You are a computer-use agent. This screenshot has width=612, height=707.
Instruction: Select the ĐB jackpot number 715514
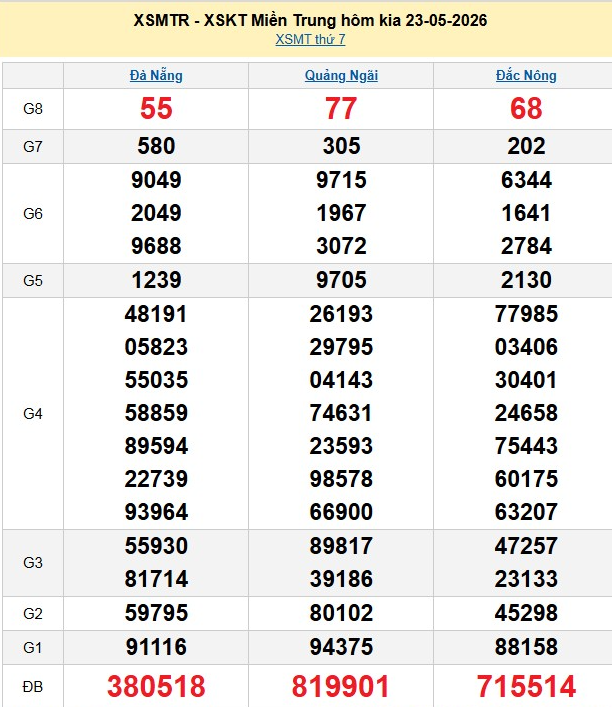[x=526, y=687]
